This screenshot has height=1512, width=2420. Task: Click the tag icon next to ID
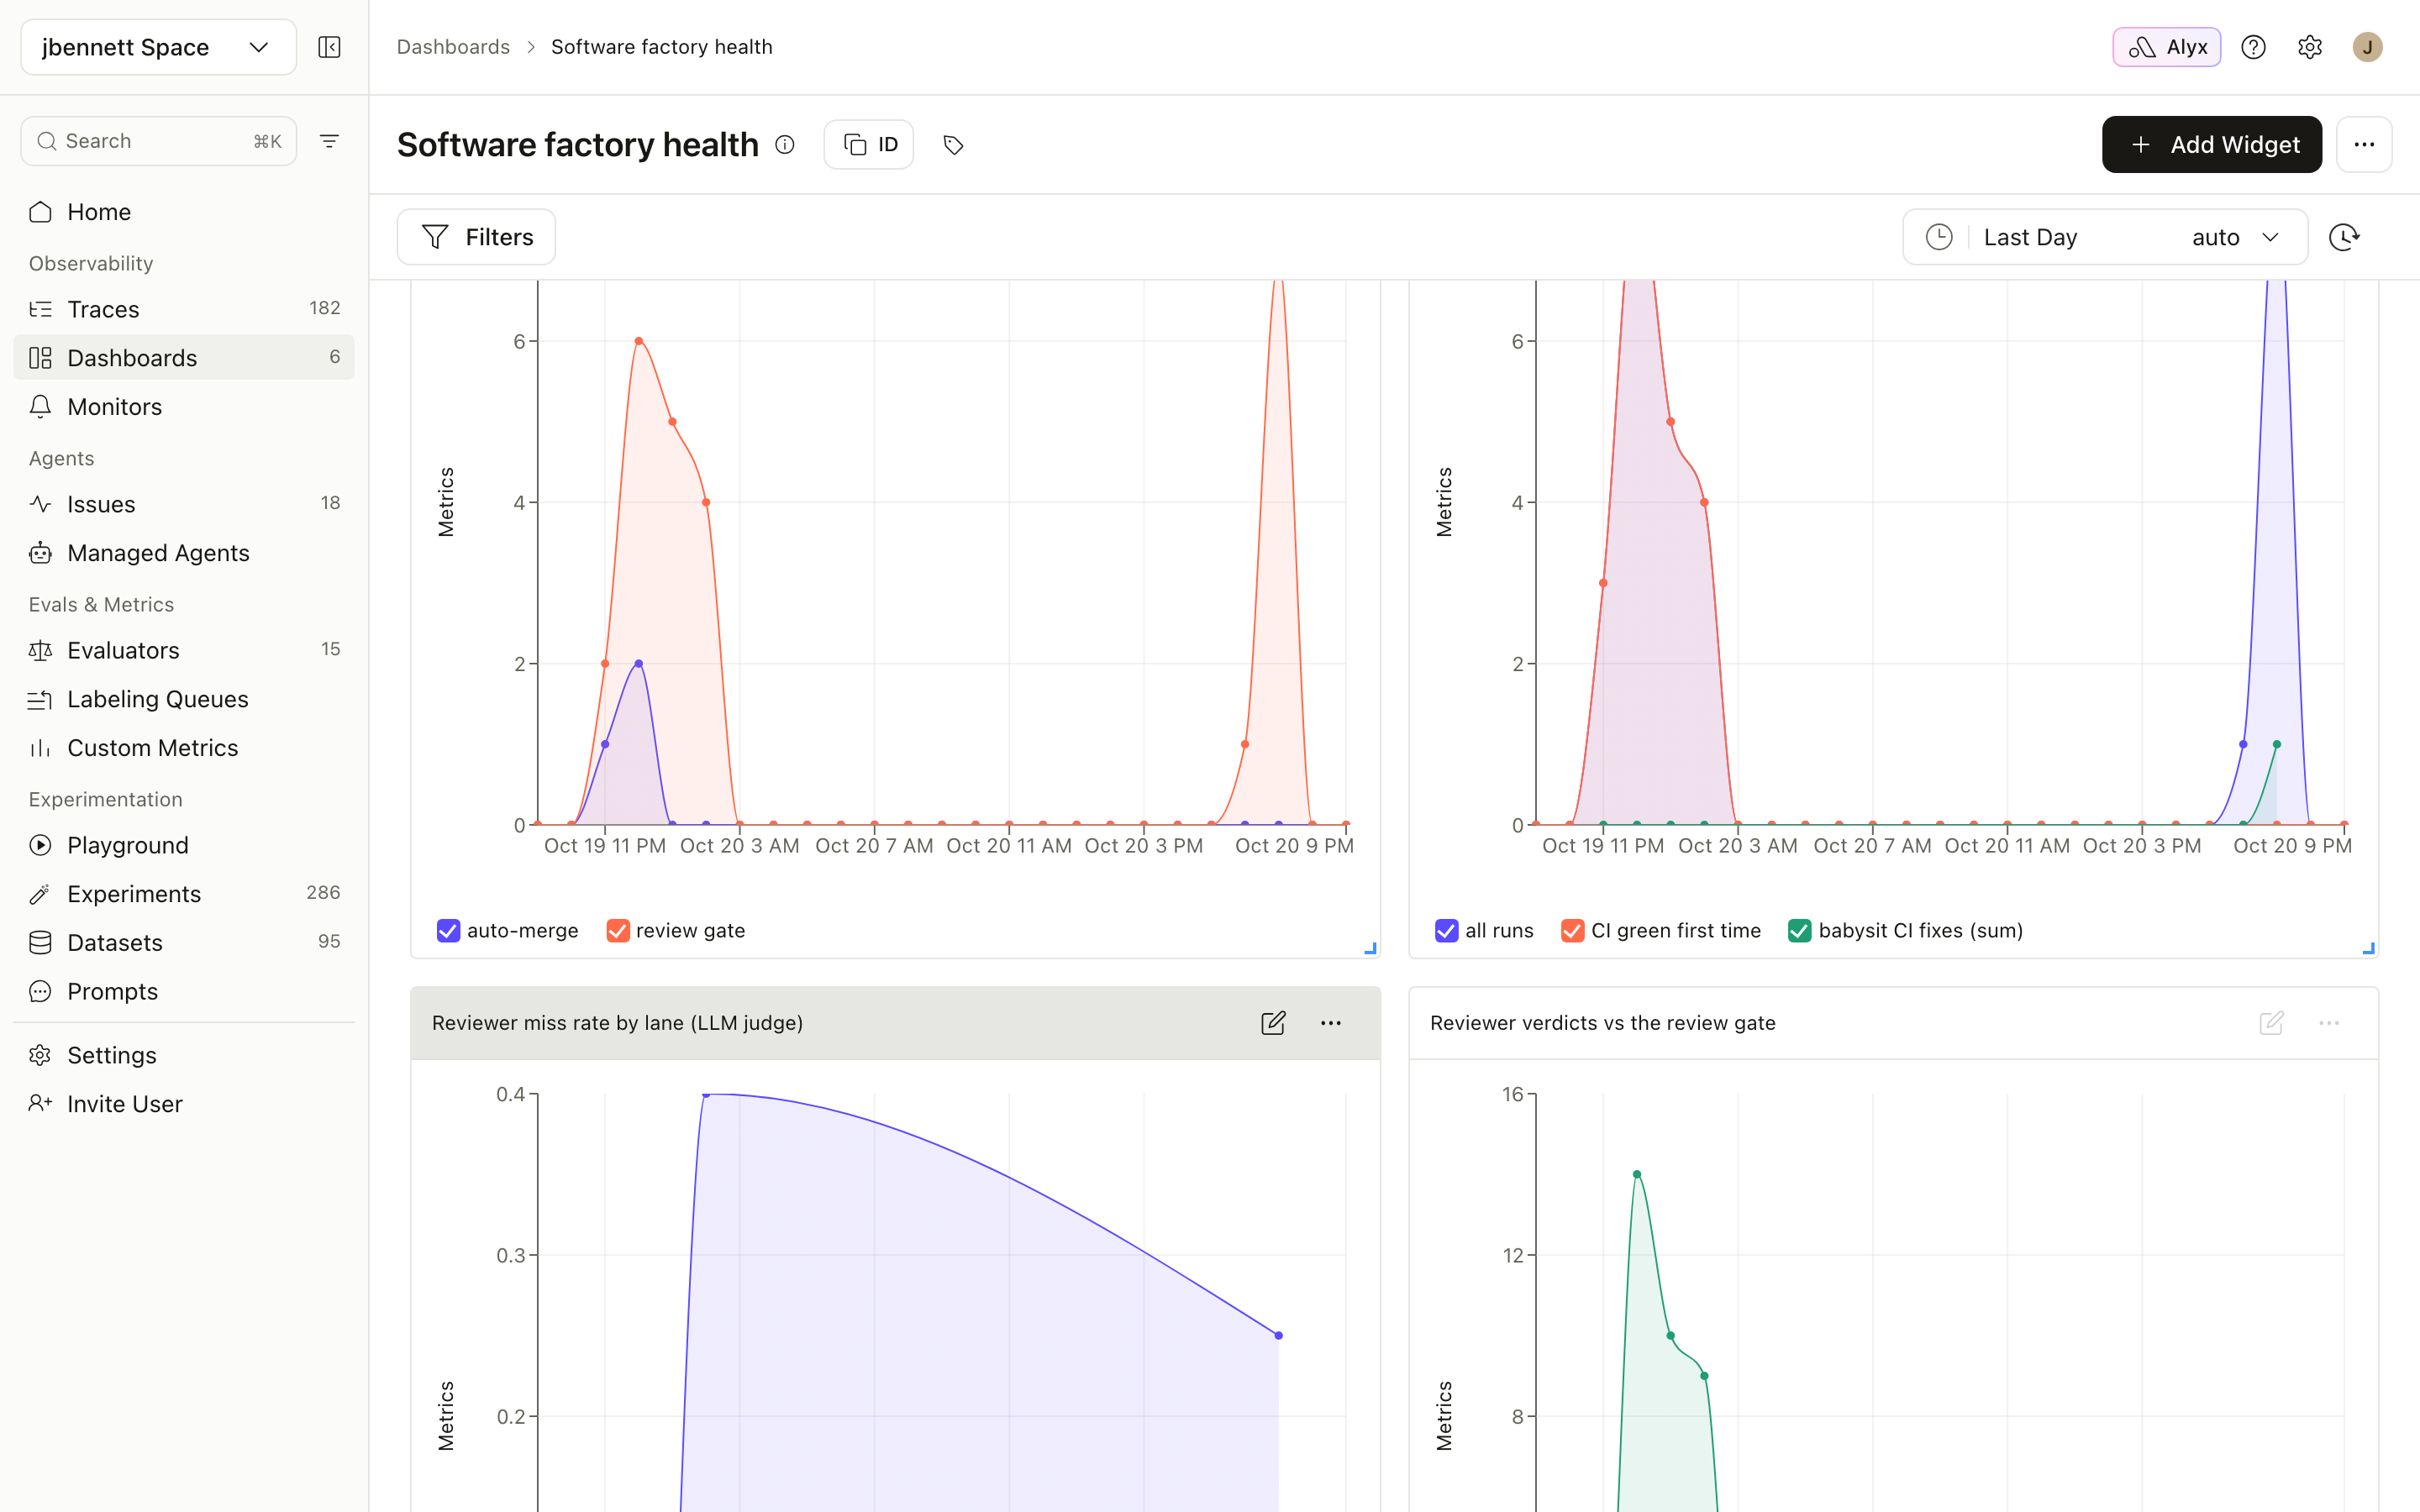tap(953, 145)
